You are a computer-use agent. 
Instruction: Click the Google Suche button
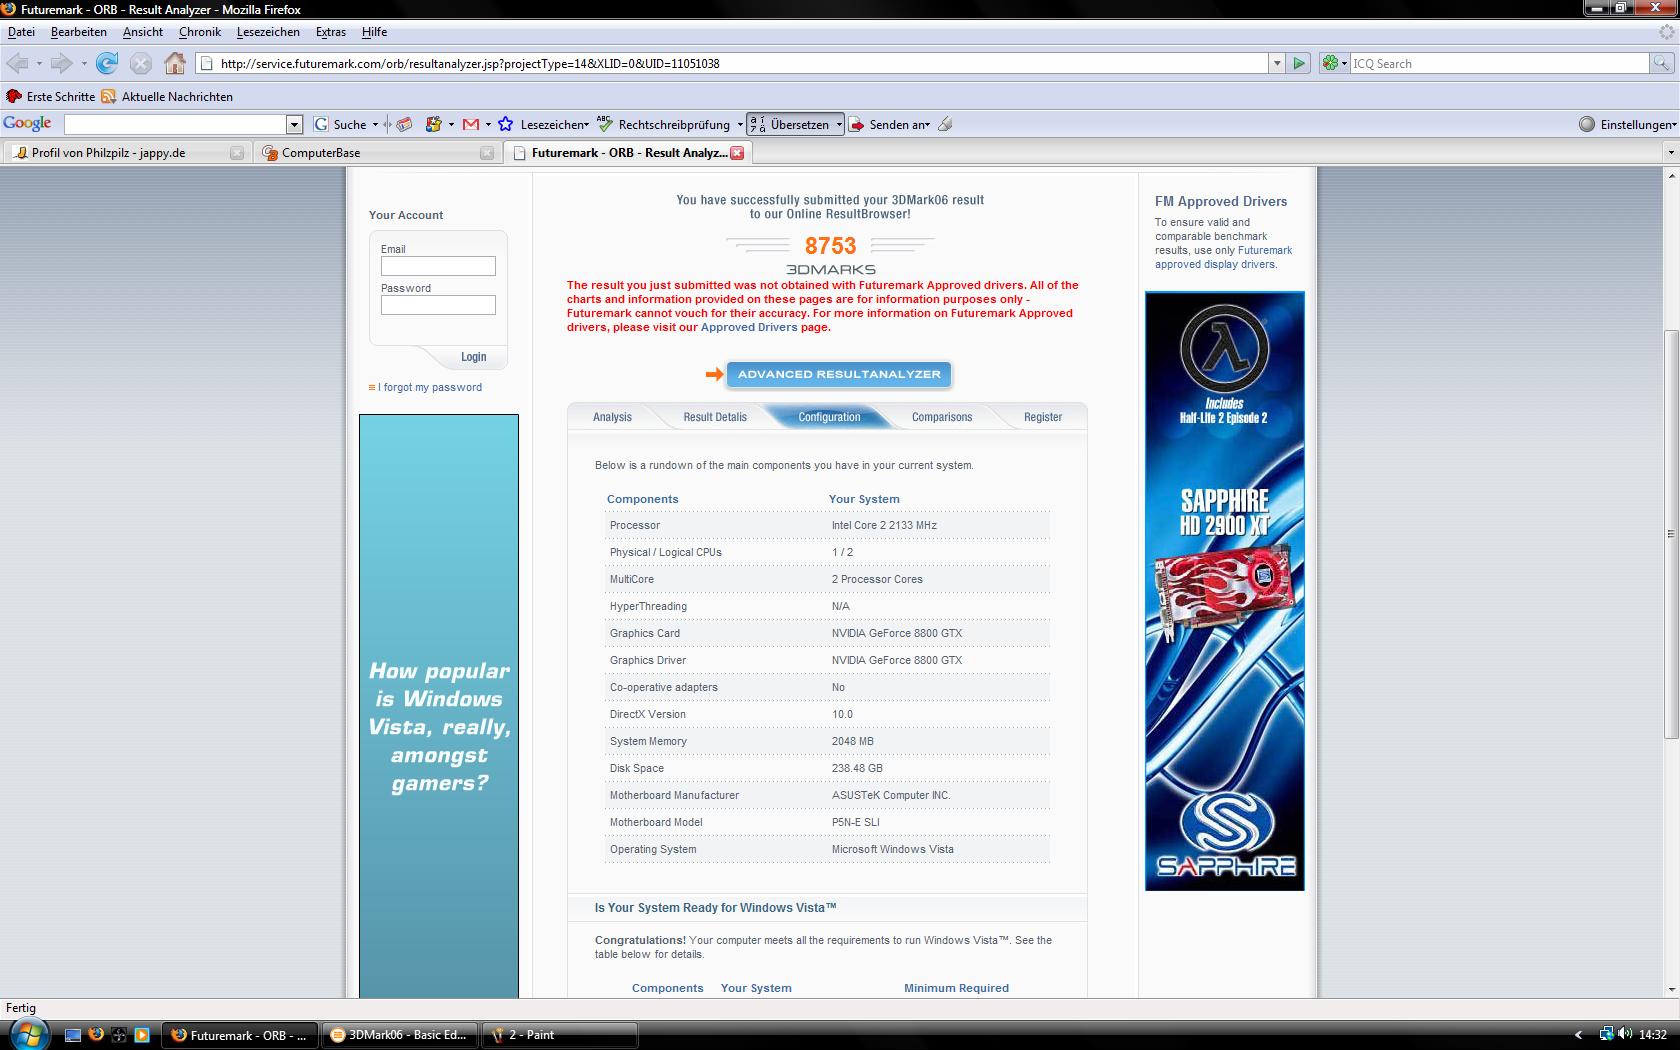(x=341, y=124)
